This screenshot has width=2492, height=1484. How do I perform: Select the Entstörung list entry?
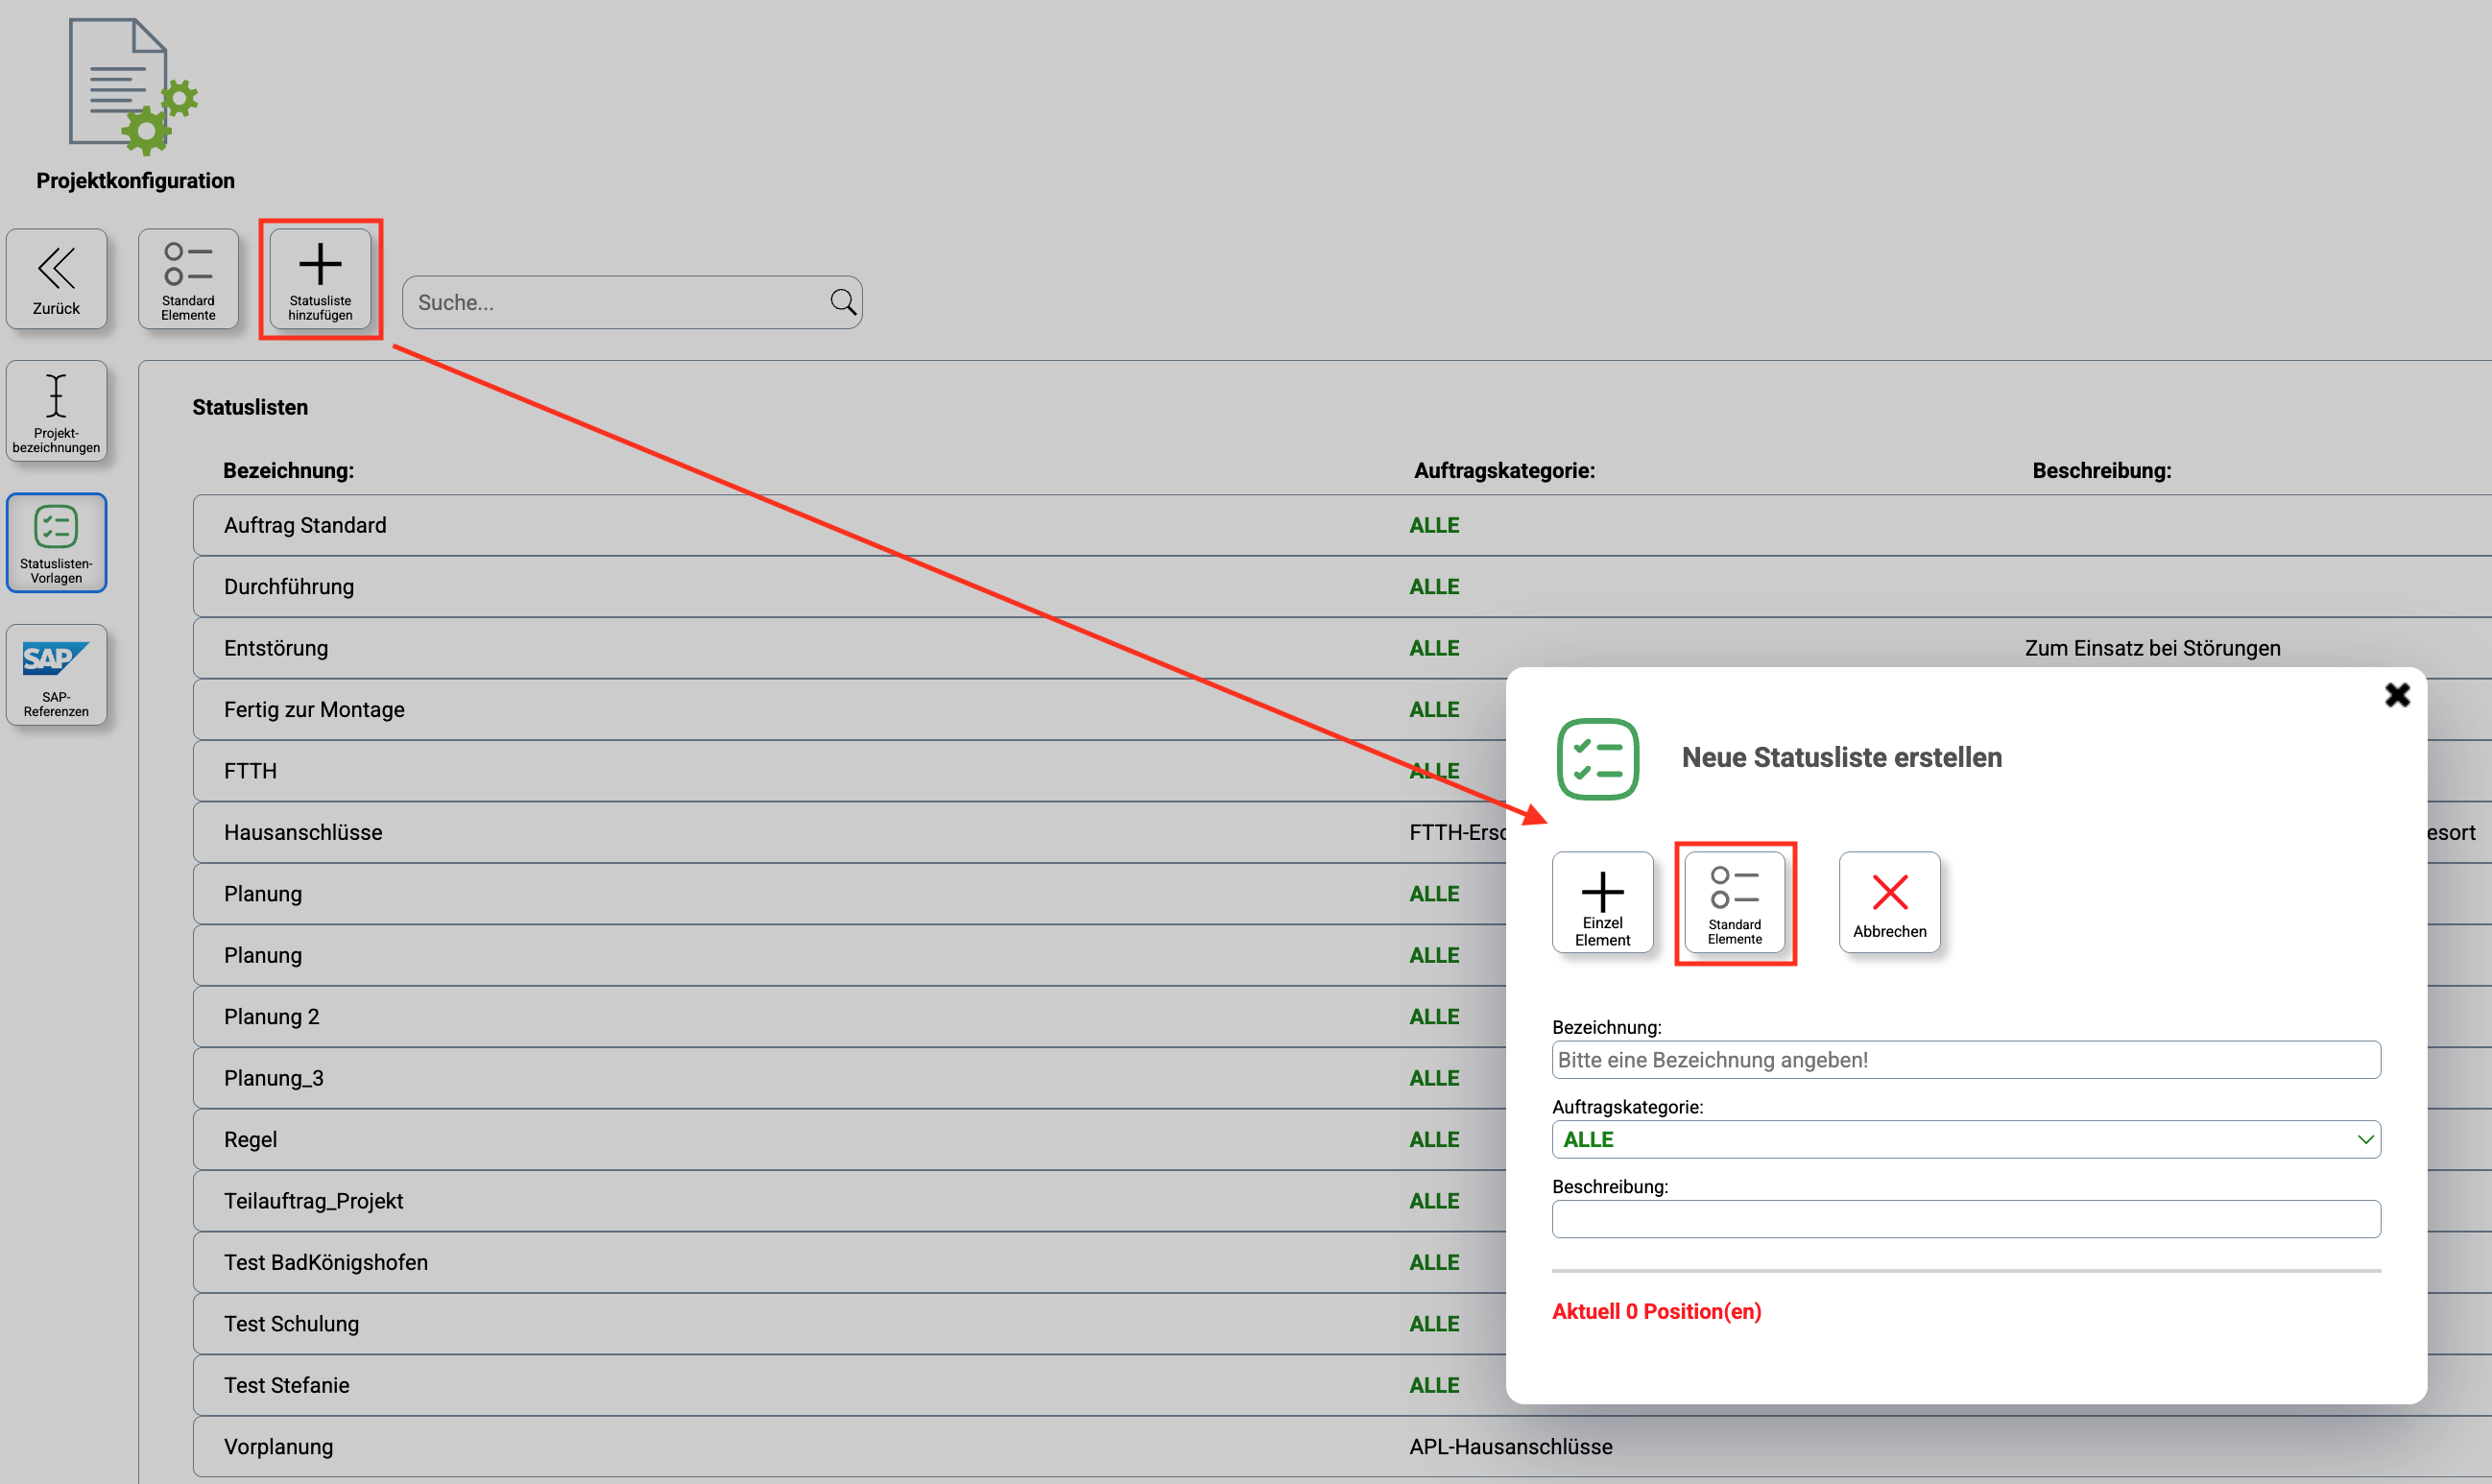(x=800, y=648)
